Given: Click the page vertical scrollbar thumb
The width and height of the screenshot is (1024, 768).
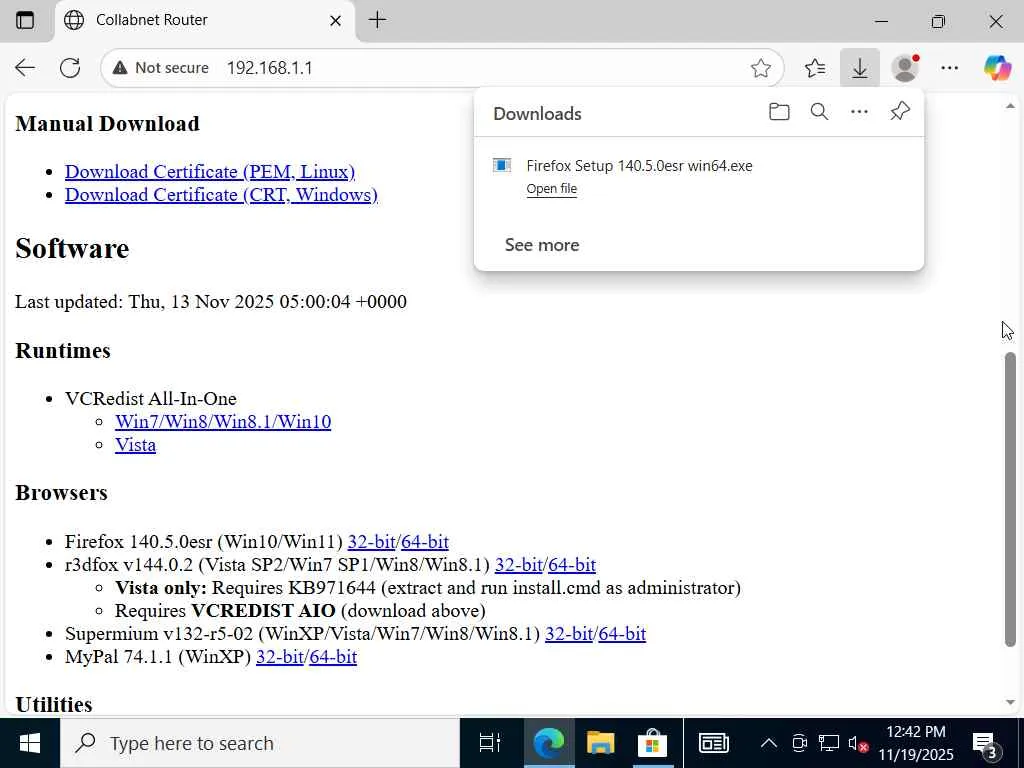Looking at the screenshot, I should (x=1010, y=500).
